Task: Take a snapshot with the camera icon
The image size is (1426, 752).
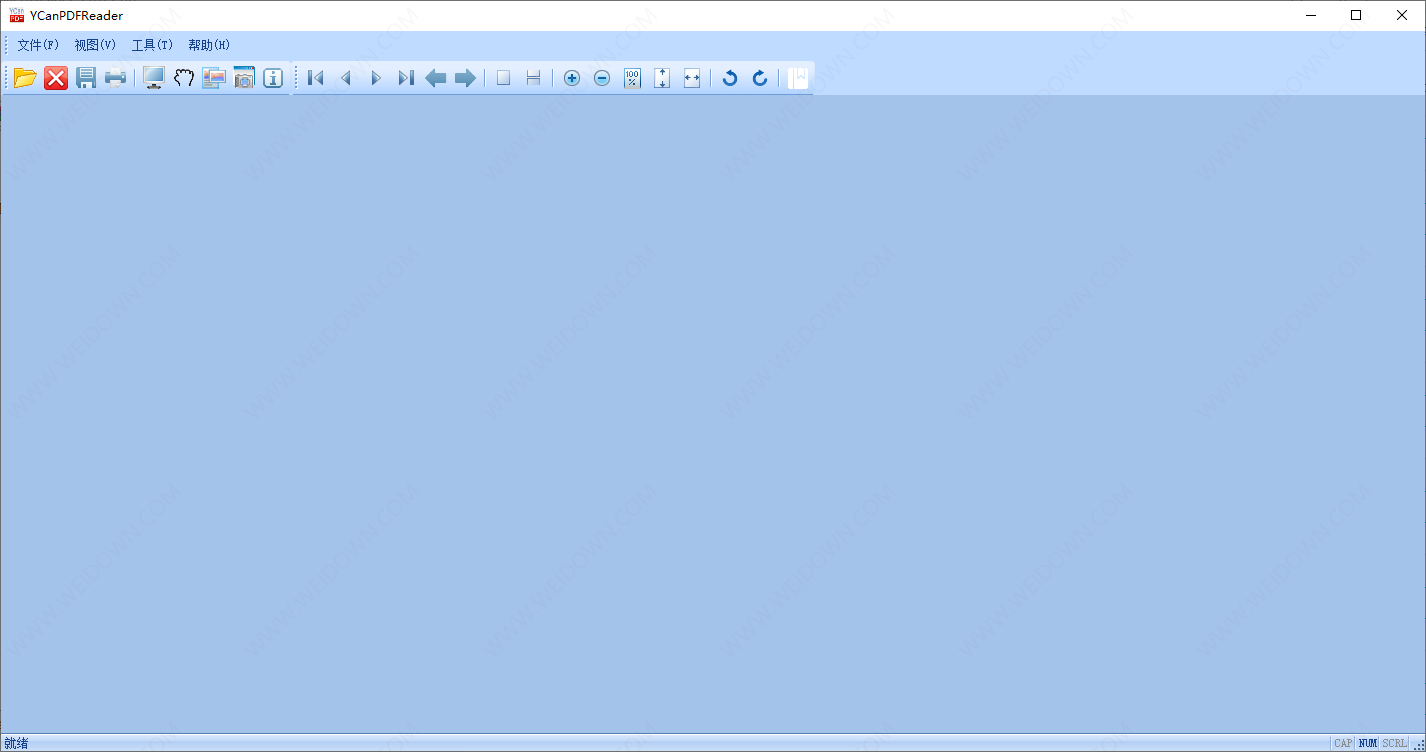Action: point(244,78)
